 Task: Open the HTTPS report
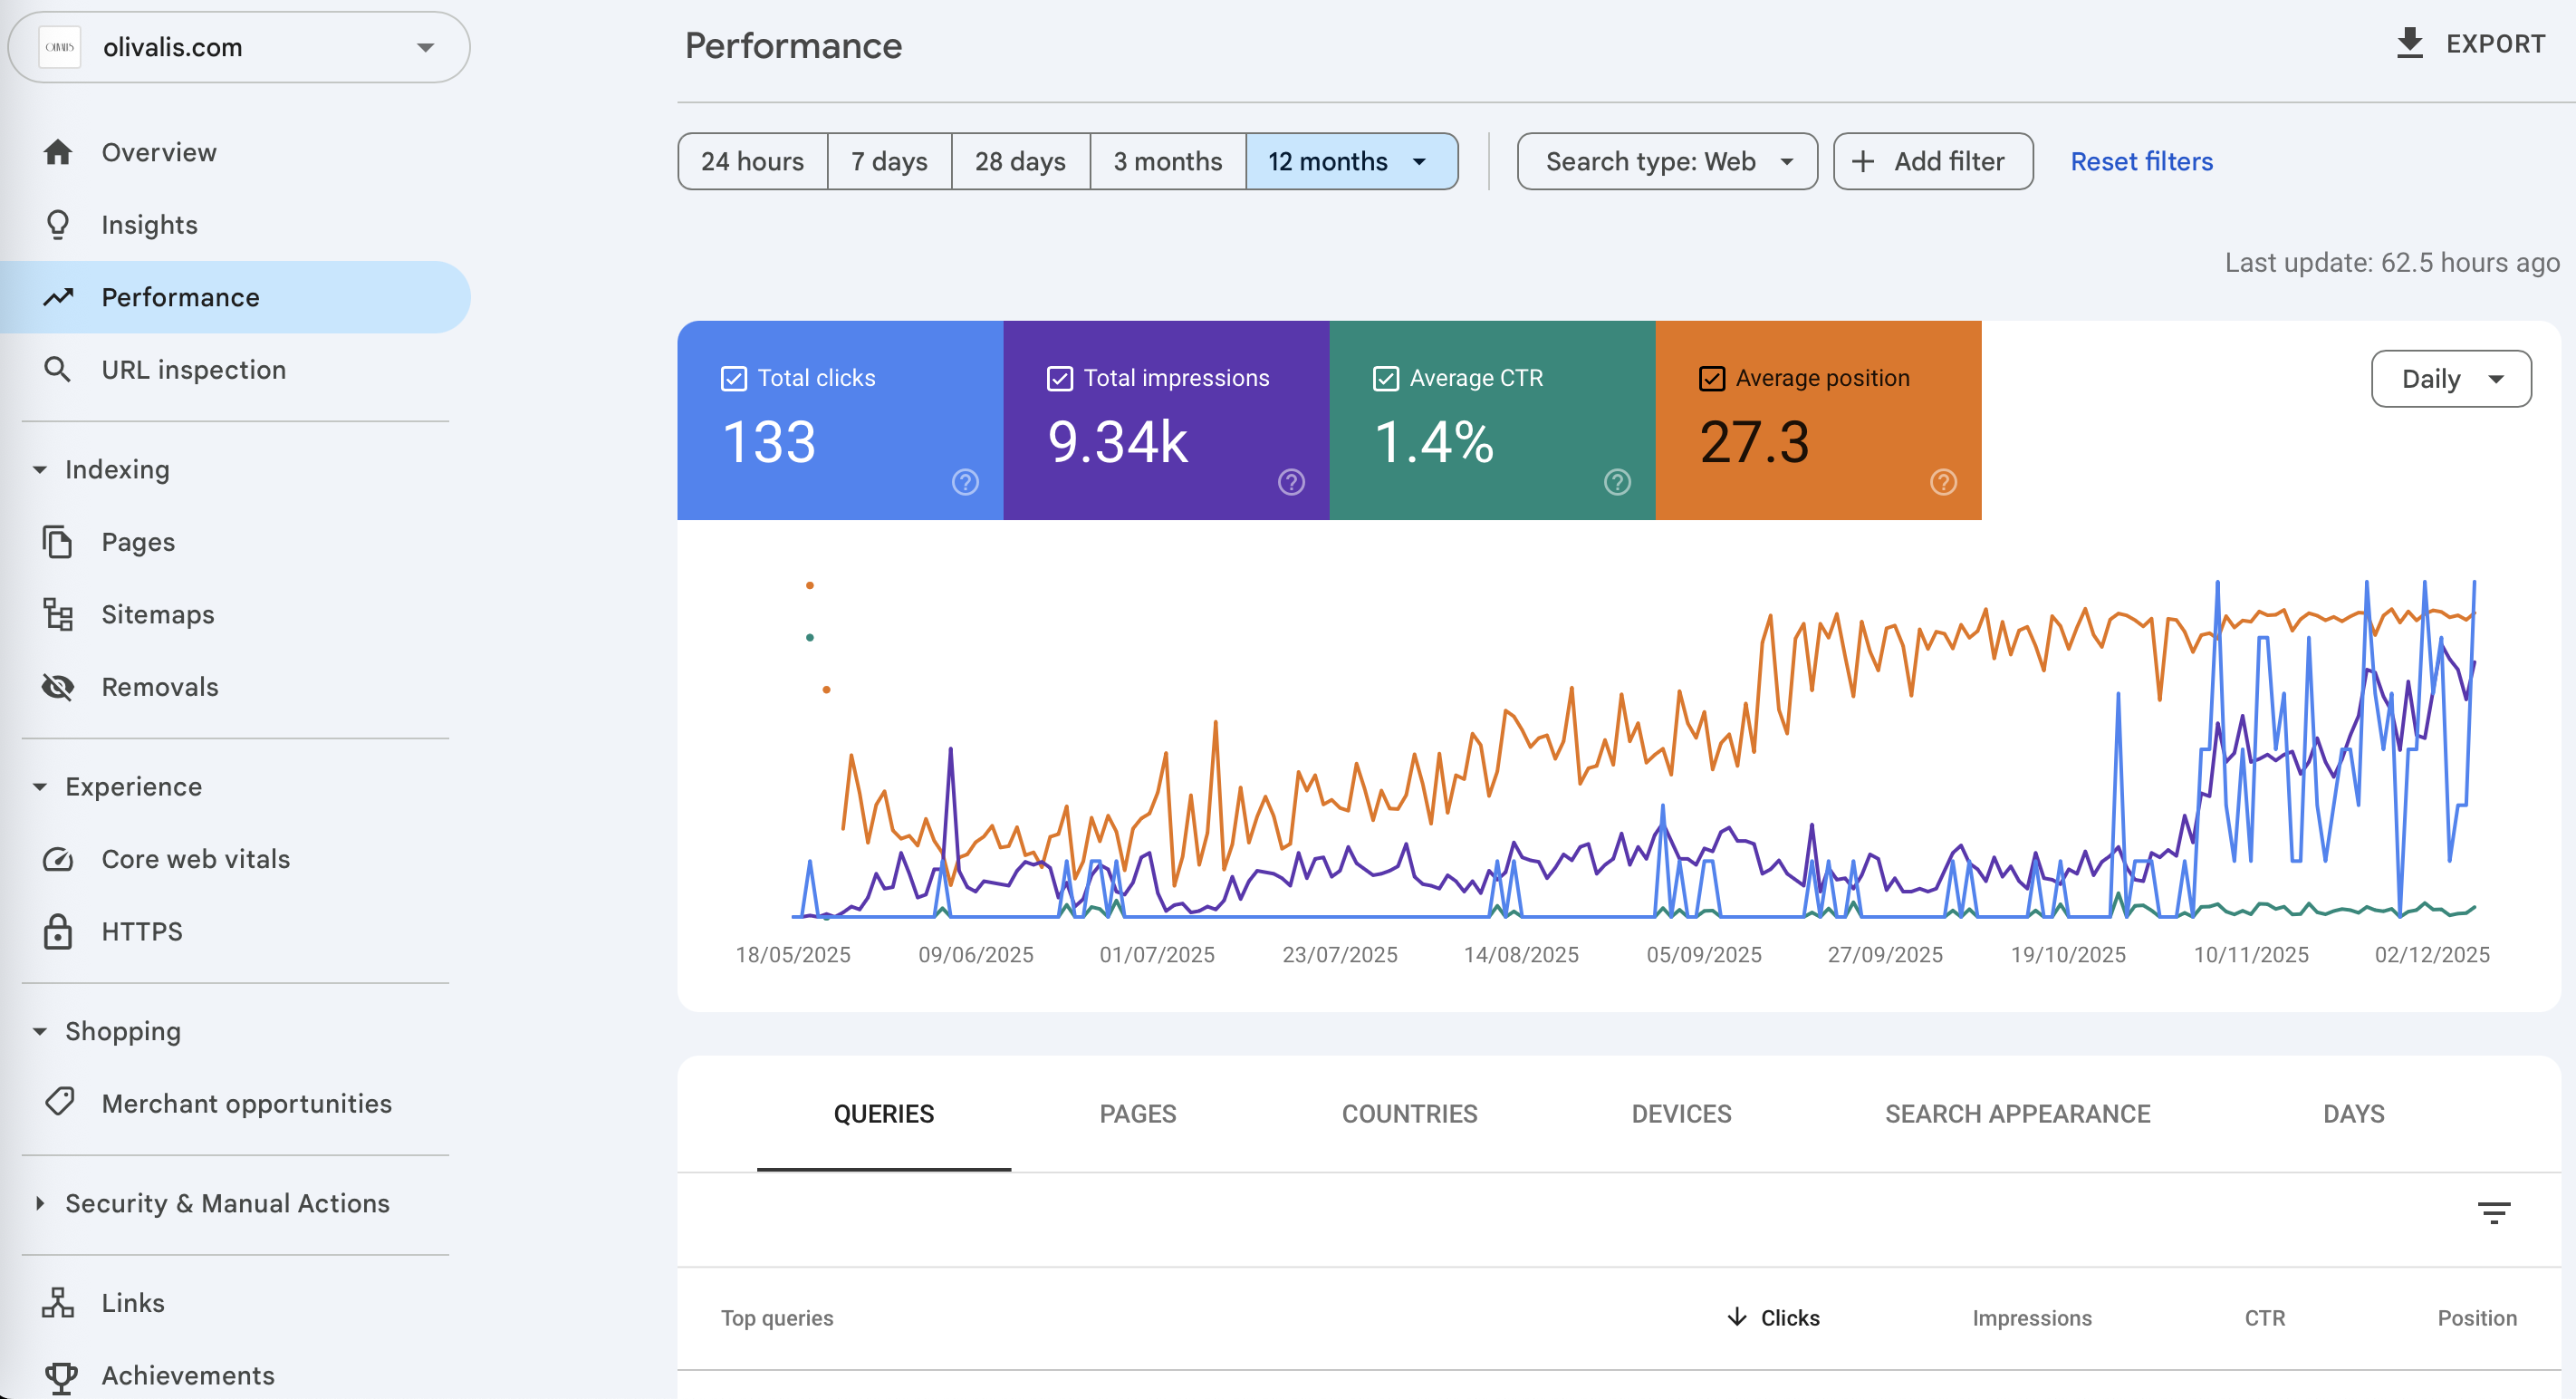click(x=141, y=931)
